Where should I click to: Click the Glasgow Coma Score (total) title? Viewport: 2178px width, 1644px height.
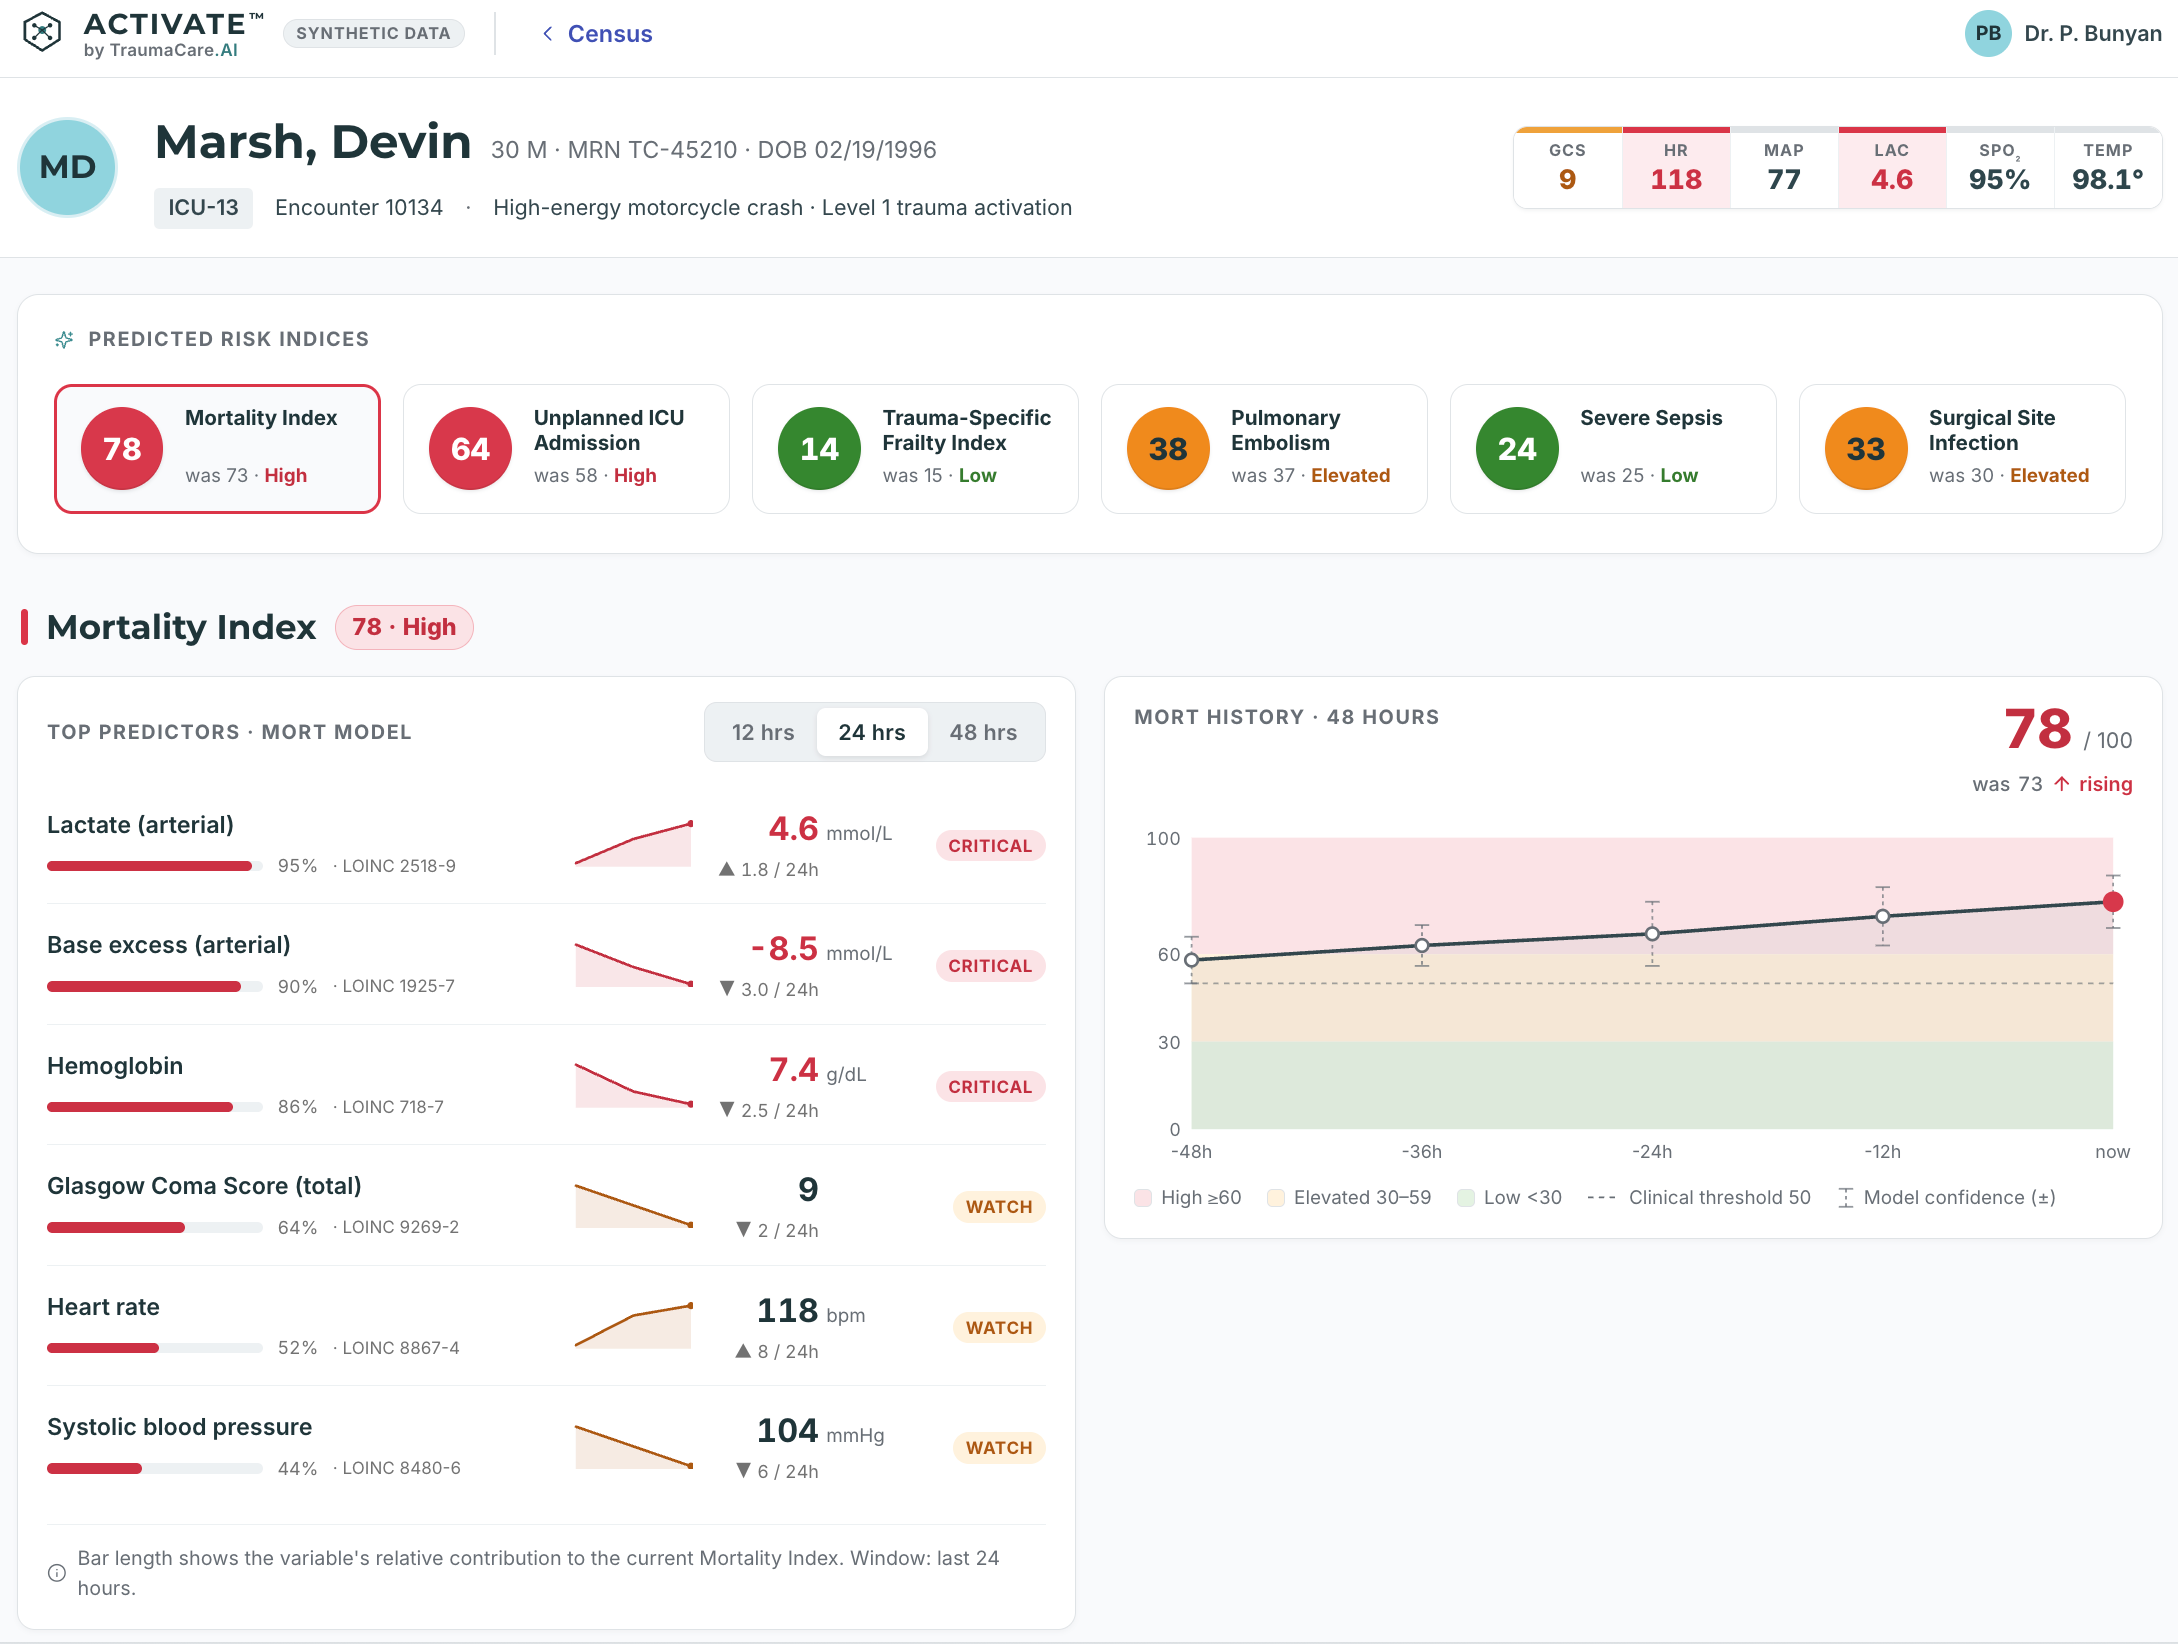pos(204,1186)
